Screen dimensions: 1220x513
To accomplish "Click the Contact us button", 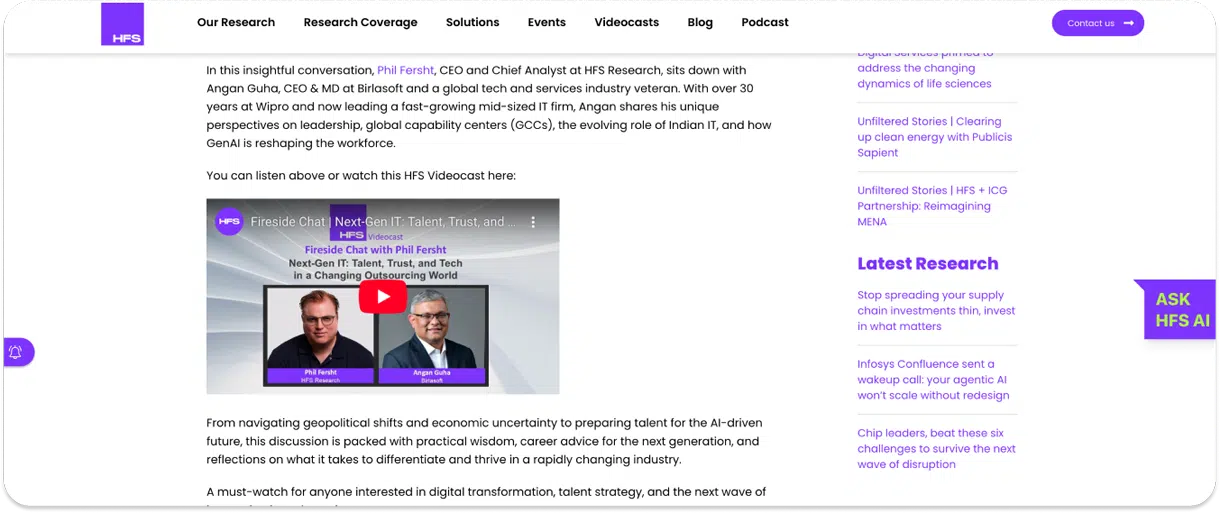I will [1098, 23].
